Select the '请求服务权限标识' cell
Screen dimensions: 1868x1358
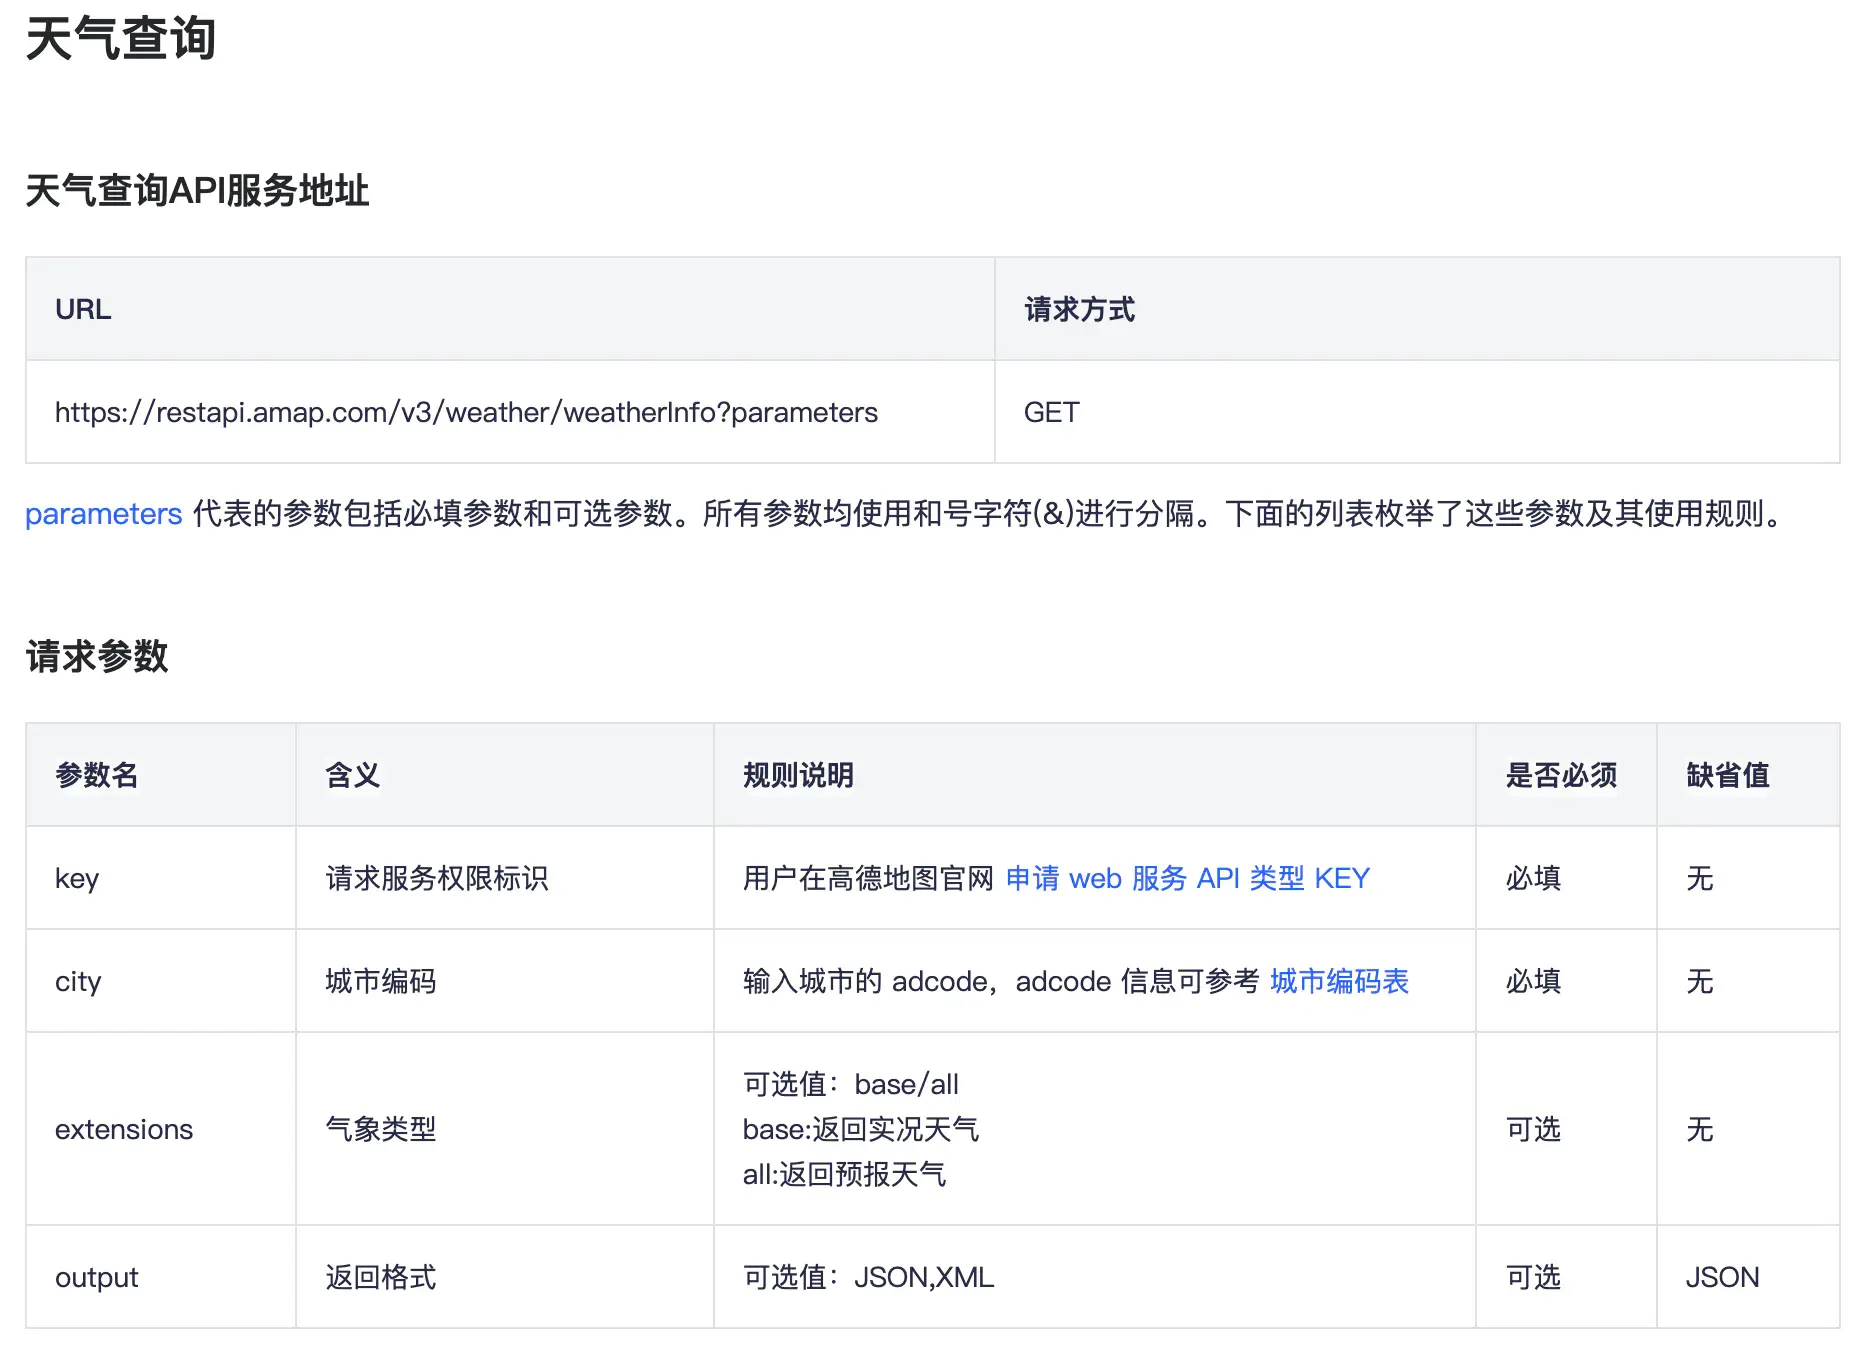coord(505,878)
